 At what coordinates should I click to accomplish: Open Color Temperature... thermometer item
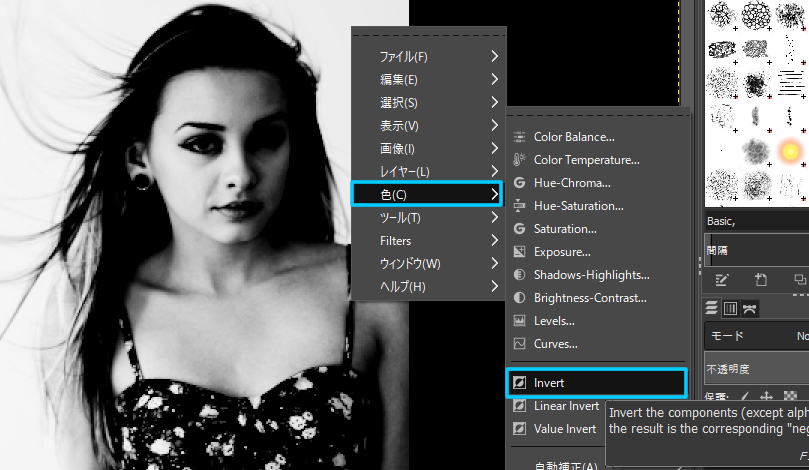pyautogui.click(x=598, y=160)
